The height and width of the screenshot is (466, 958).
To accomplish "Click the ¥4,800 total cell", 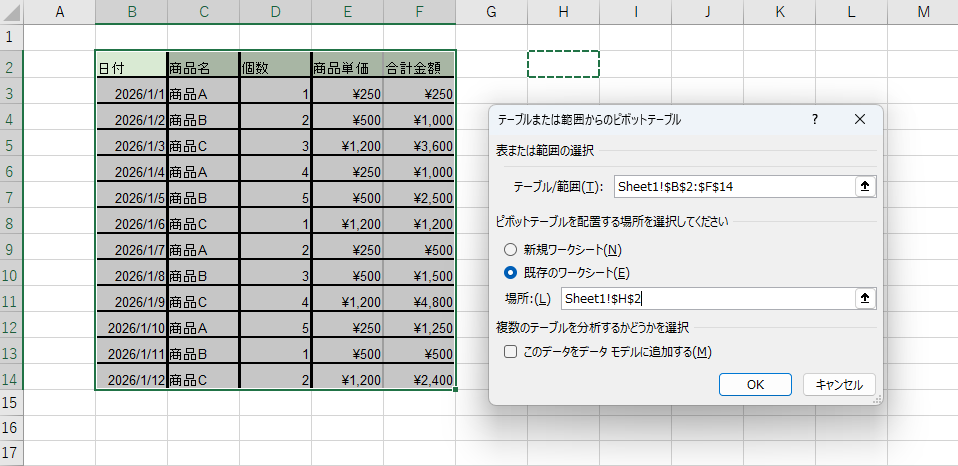I will (x=419, y=302).
